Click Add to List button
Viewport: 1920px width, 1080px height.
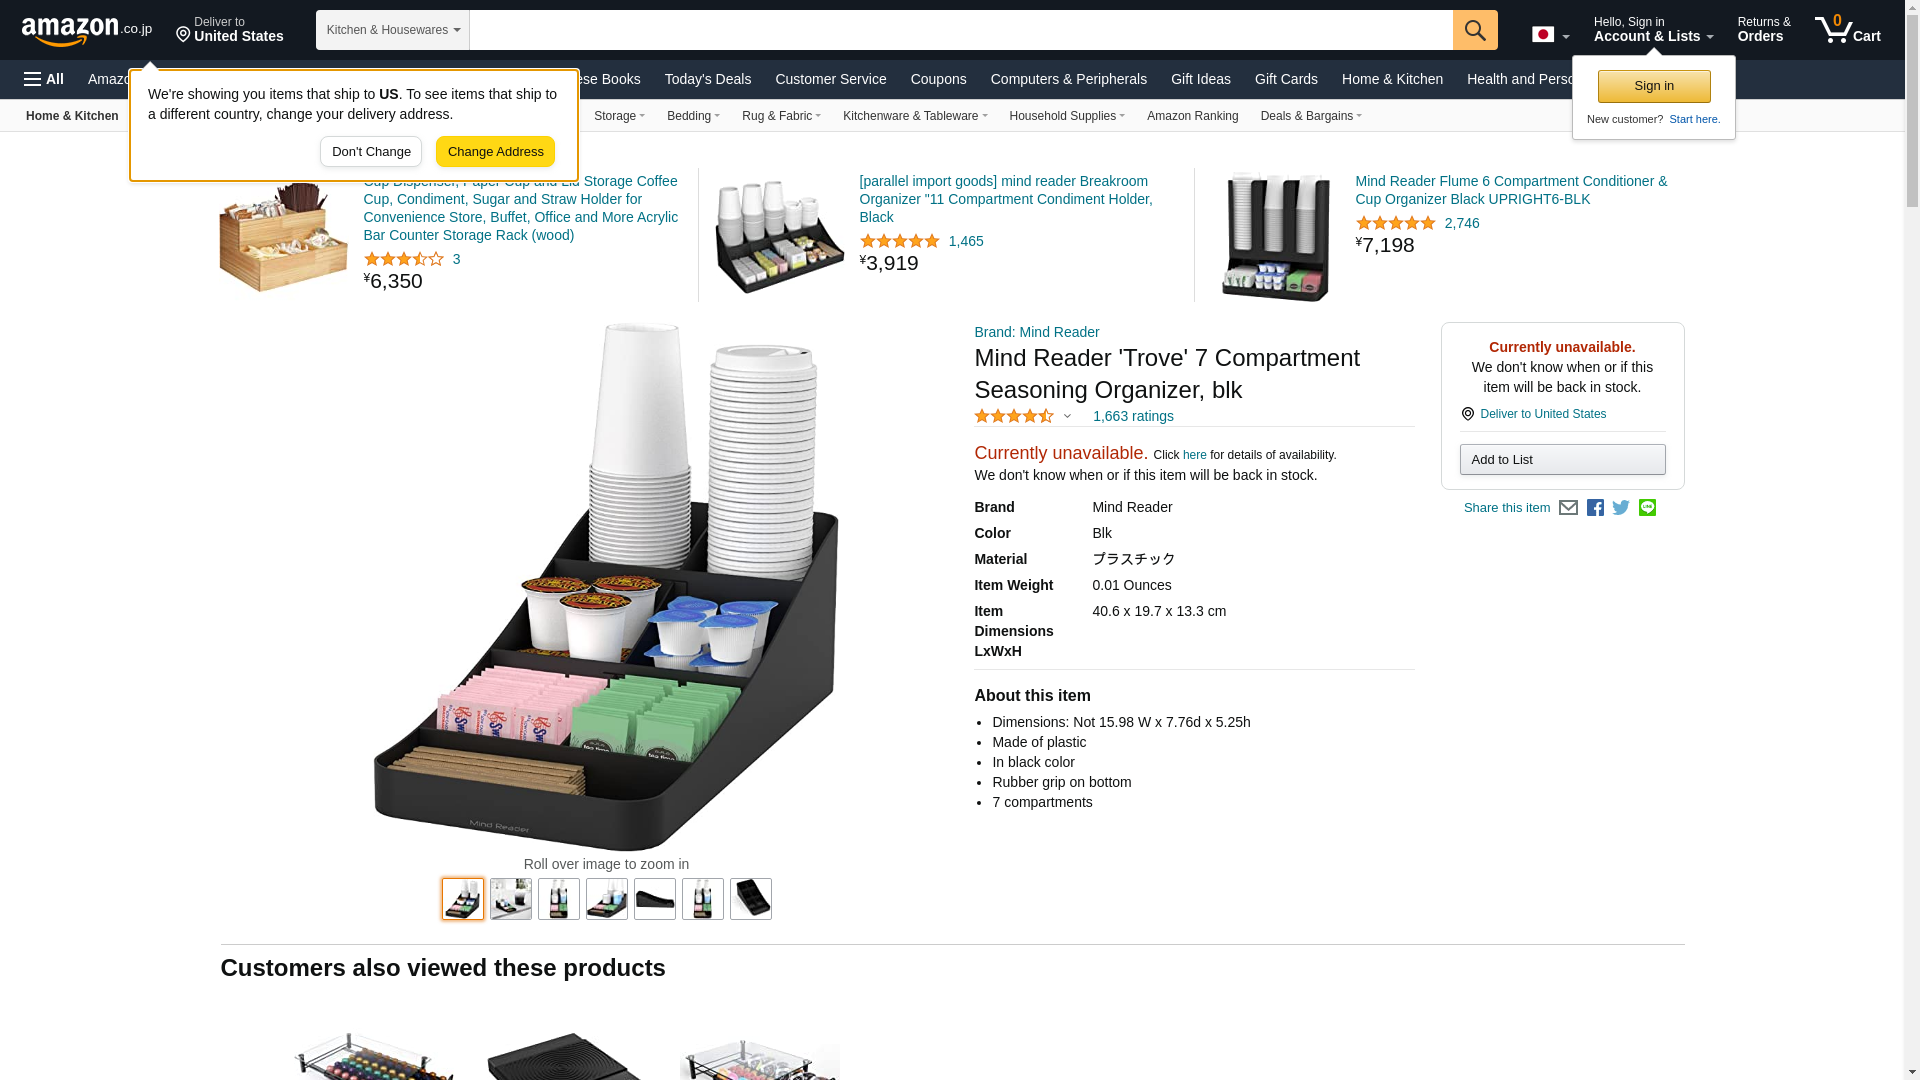tap(1562, 460)
